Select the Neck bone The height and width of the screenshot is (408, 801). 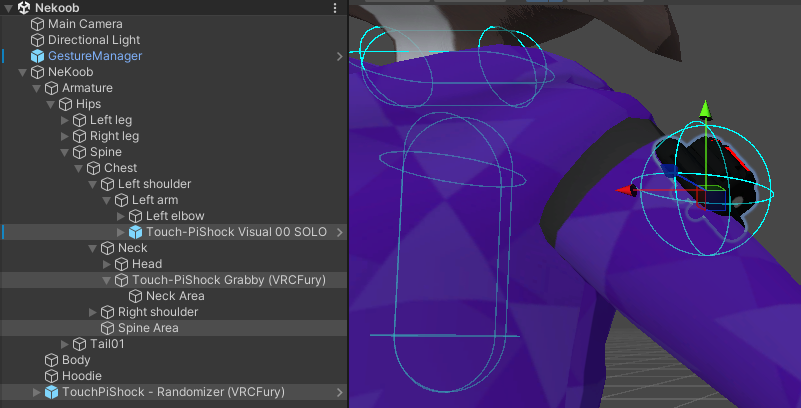point(133,248)
